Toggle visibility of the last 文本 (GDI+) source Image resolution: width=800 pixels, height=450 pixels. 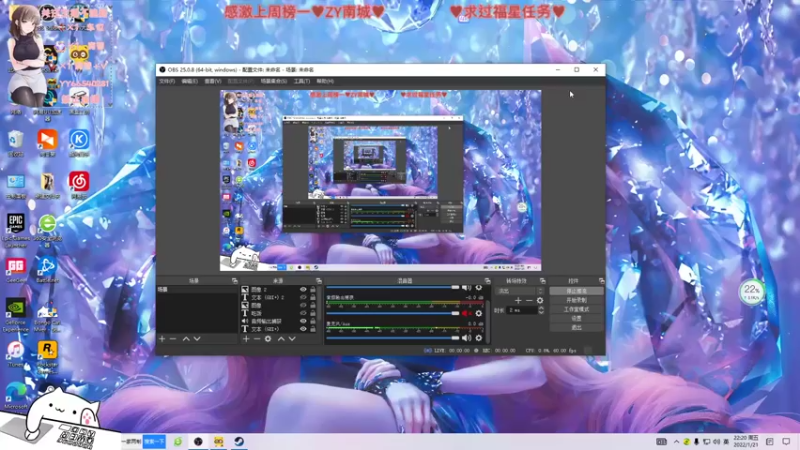pos(303,329)
